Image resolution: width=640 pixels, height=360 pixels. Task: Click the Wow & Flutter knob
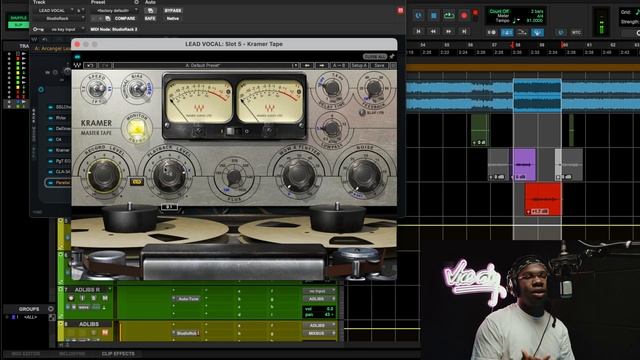click(x=299, y=176)
